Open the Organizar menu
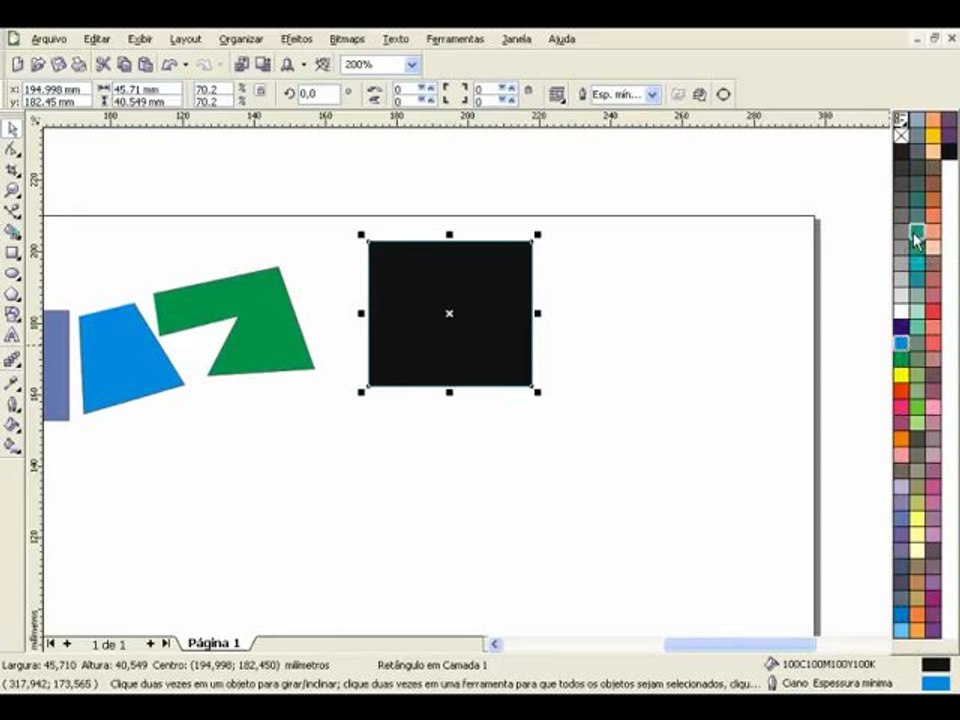This screenshot has height=720, width=960. [x=241, y=39]
